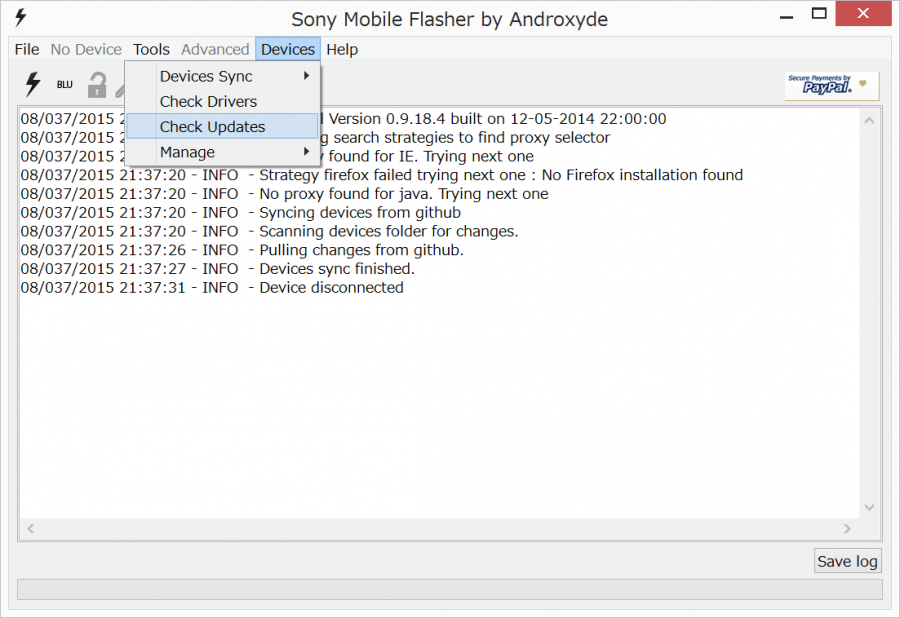Click the grayed No Device menu entry
The width and height of the screenshot is (900, 618).
pyautogui.click(x=86, y=49)
